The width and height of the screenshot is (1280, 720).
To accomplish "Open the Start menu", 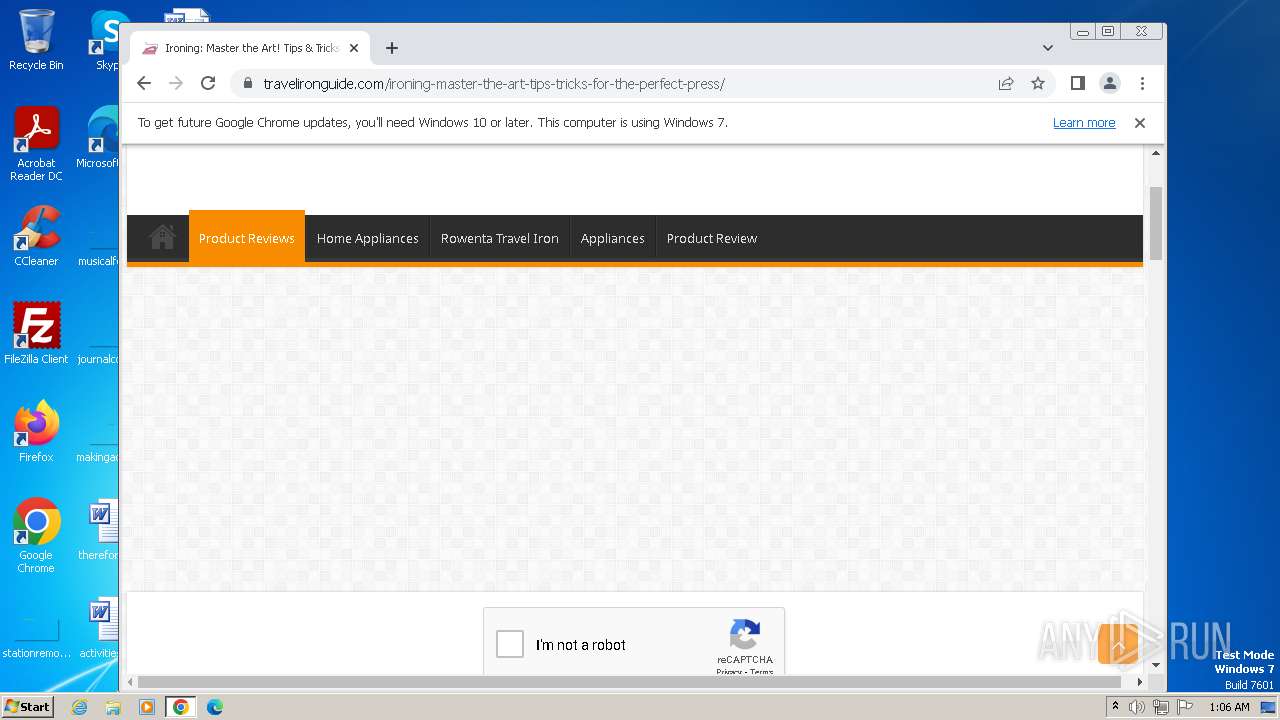I will (27, 707).
